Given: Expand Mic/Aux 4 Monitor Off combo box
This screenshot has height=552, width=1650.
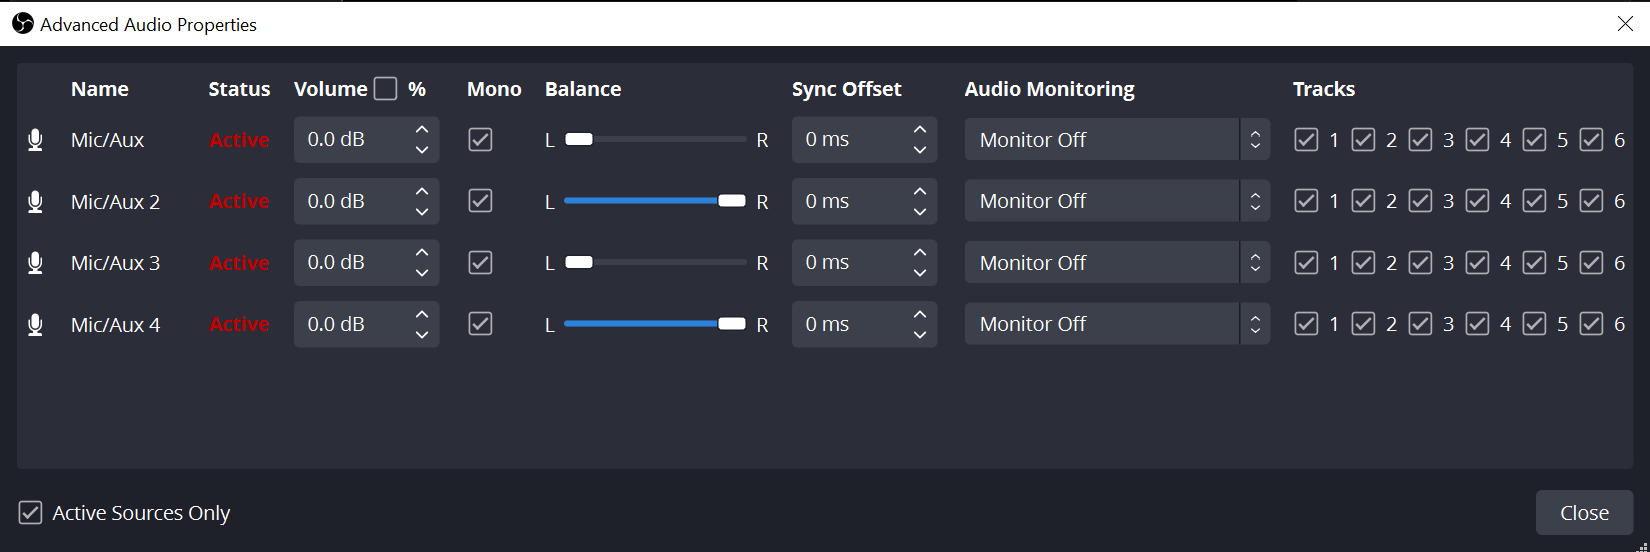Looking at the screenshot, I should coord(1117,324).
